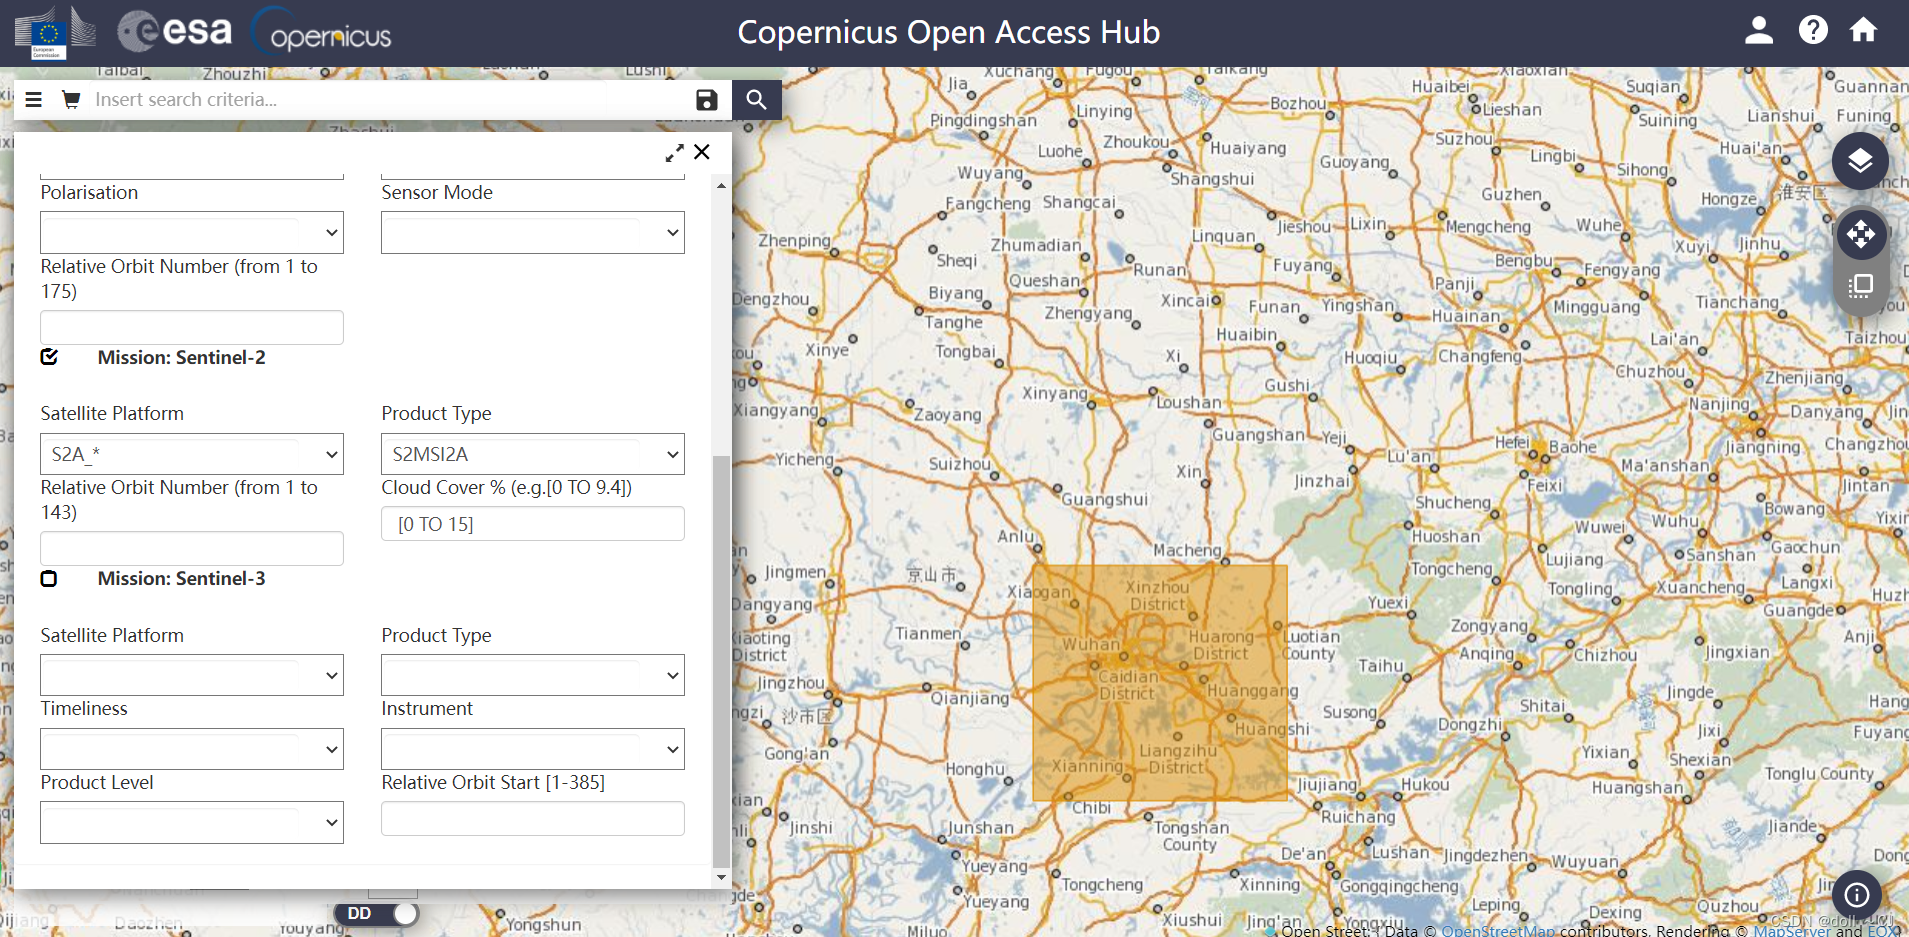
Task: Click the Copernicus Open Access Hub title
Action: coord(948,32)
